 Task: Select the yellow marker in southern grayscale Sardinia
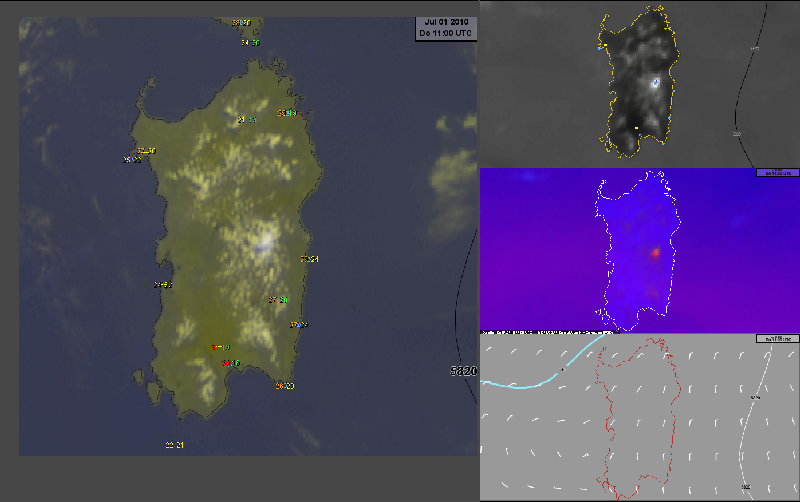click(x=636, y=127)
